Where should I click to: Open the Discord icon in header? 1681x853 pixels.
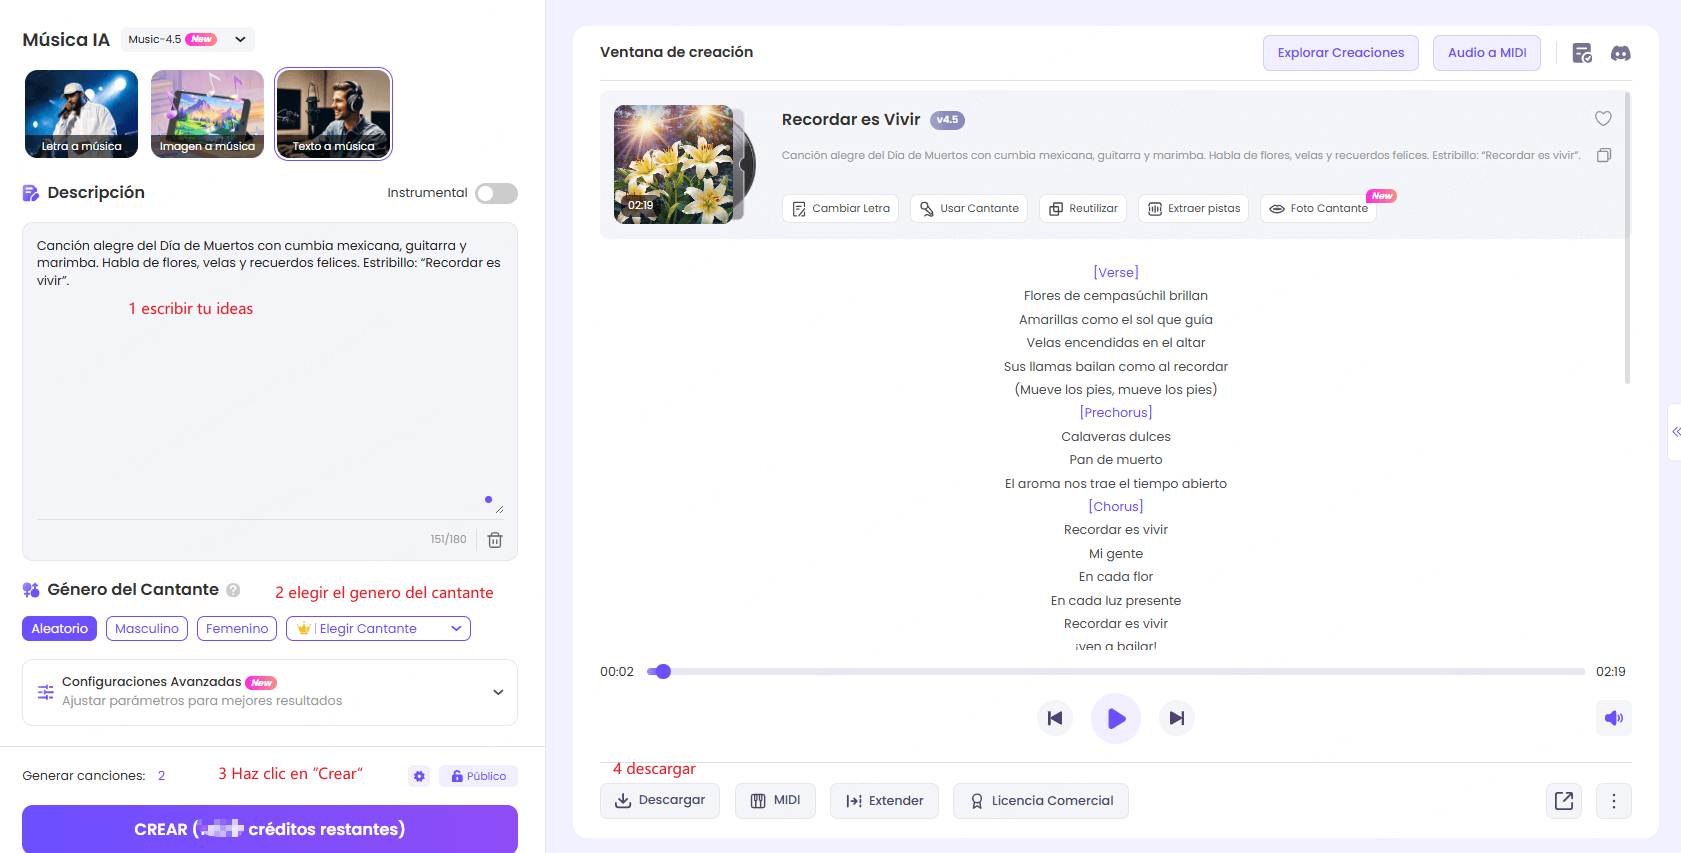point(1620,53)
